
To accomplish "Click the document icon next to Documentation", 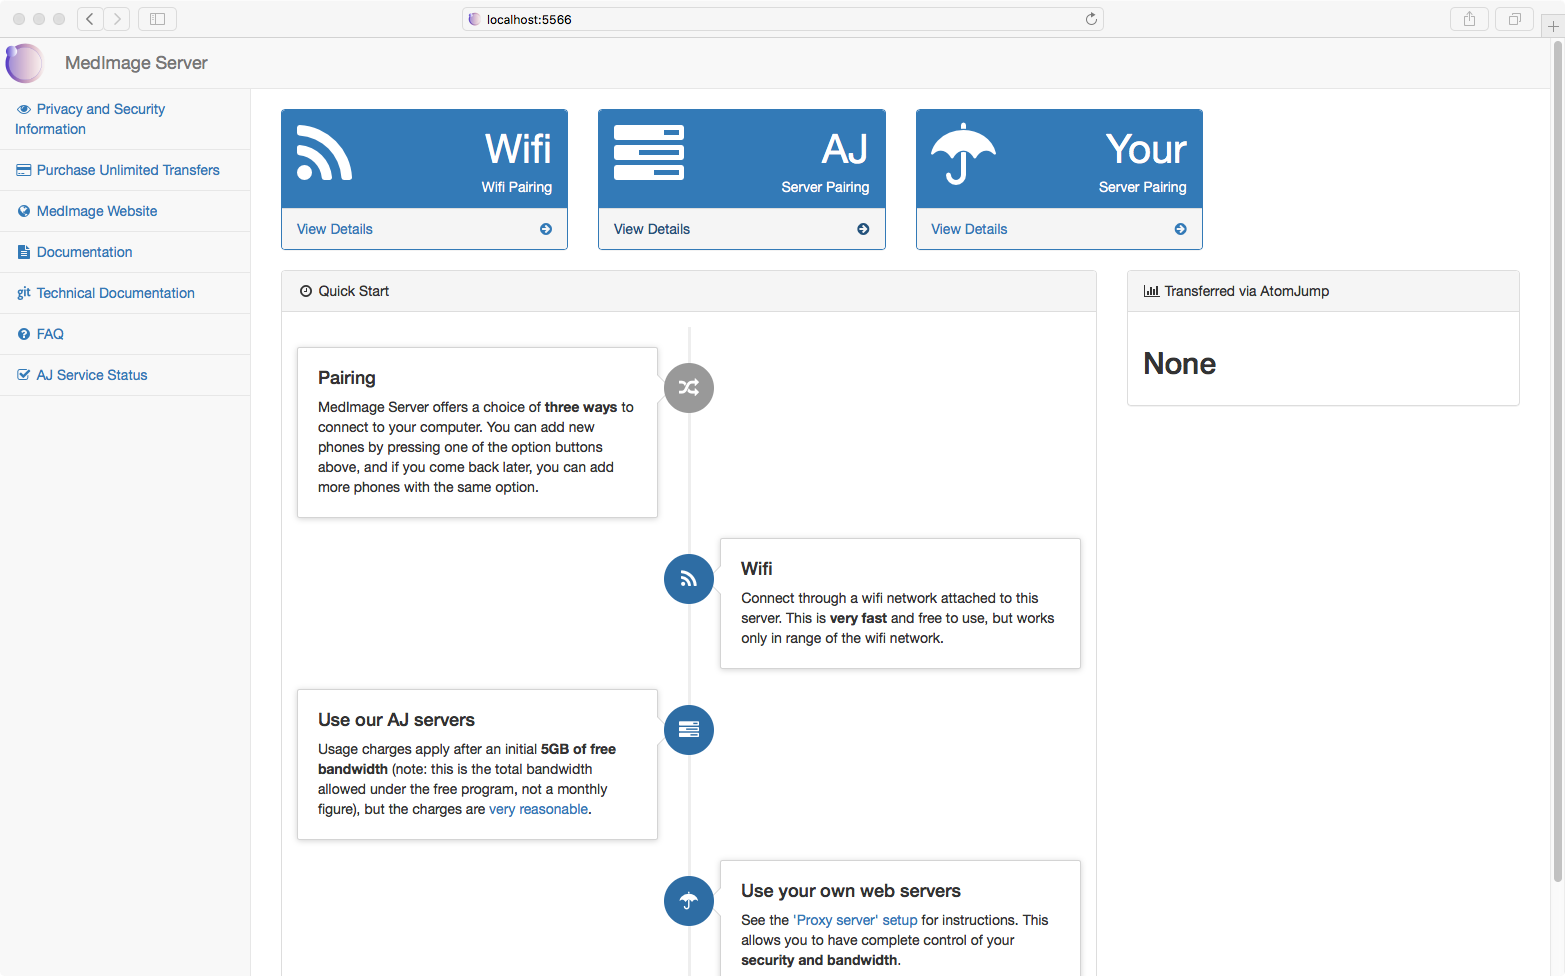I will coord(24,252).
